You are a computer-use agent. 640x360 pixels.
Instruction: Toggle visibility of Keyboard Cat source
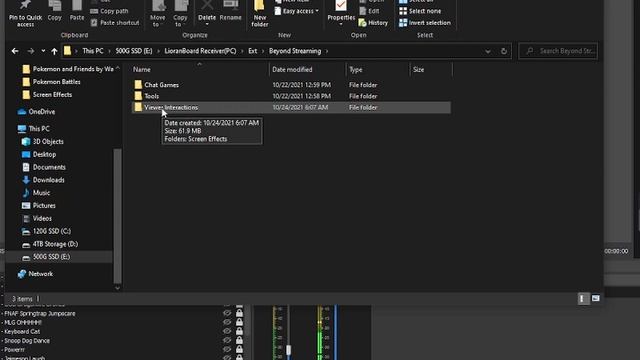tap(227, 331)
